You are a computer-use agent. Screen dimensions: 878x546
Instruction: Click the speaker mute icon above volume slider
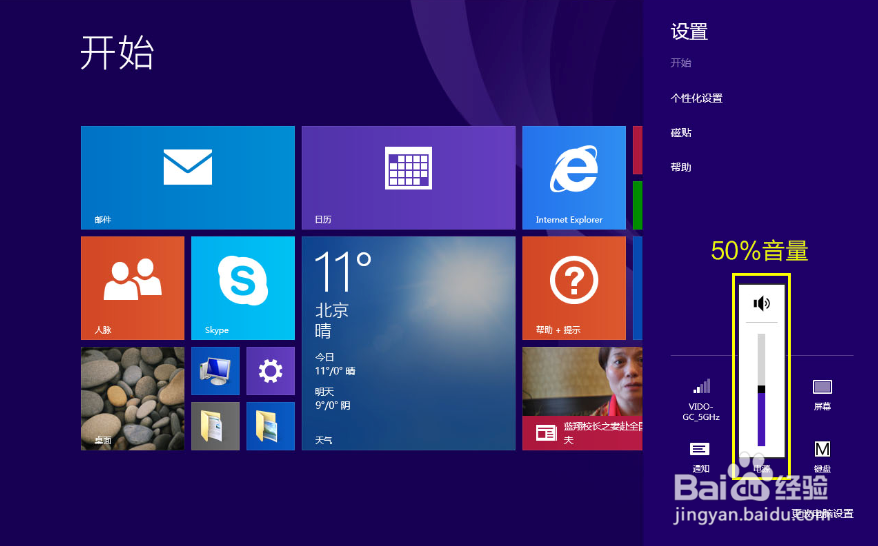click(762, 304)
